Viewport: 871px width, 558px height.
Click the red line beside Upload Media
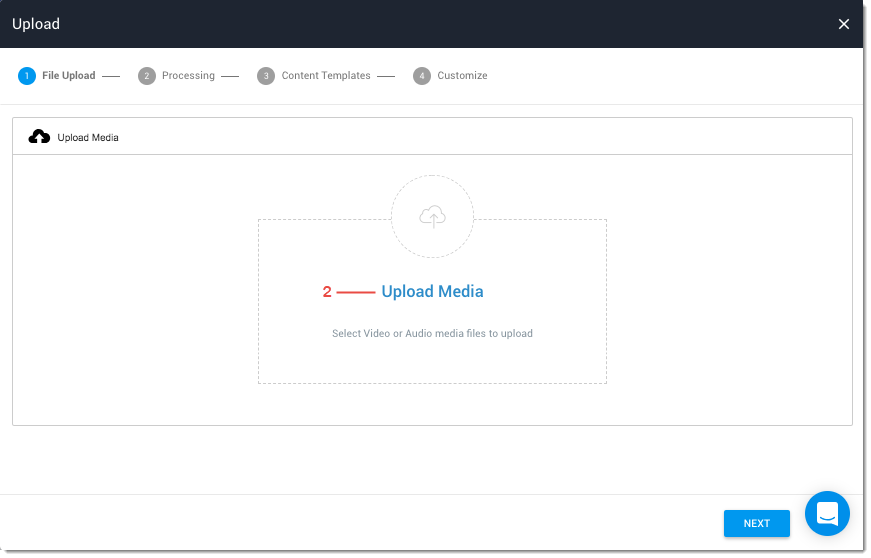pyautogui.click(x=356, y=292)
